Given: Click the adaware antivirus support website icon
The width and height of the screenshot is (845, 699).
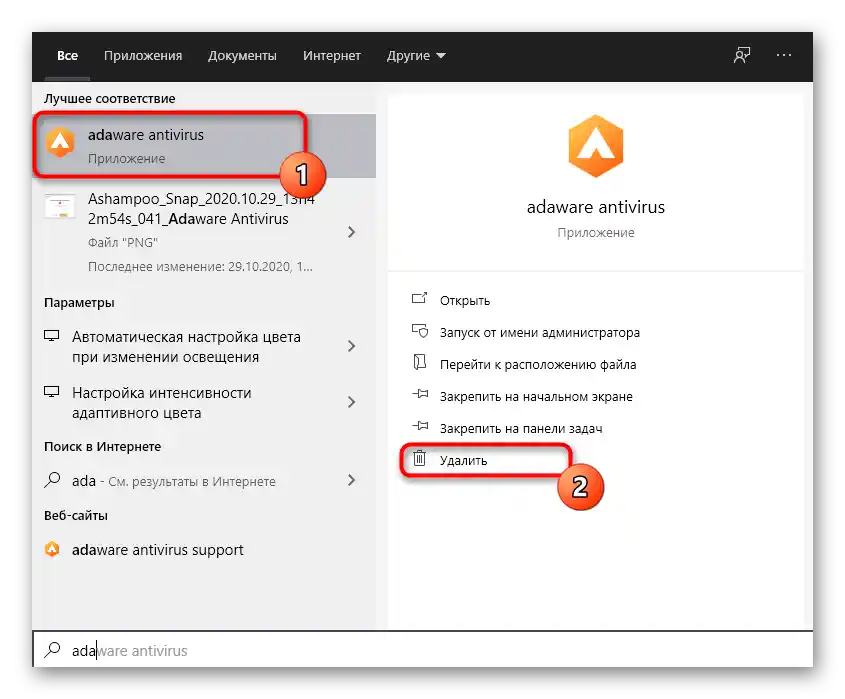Looking at the screenshot, I should (53, 550).
